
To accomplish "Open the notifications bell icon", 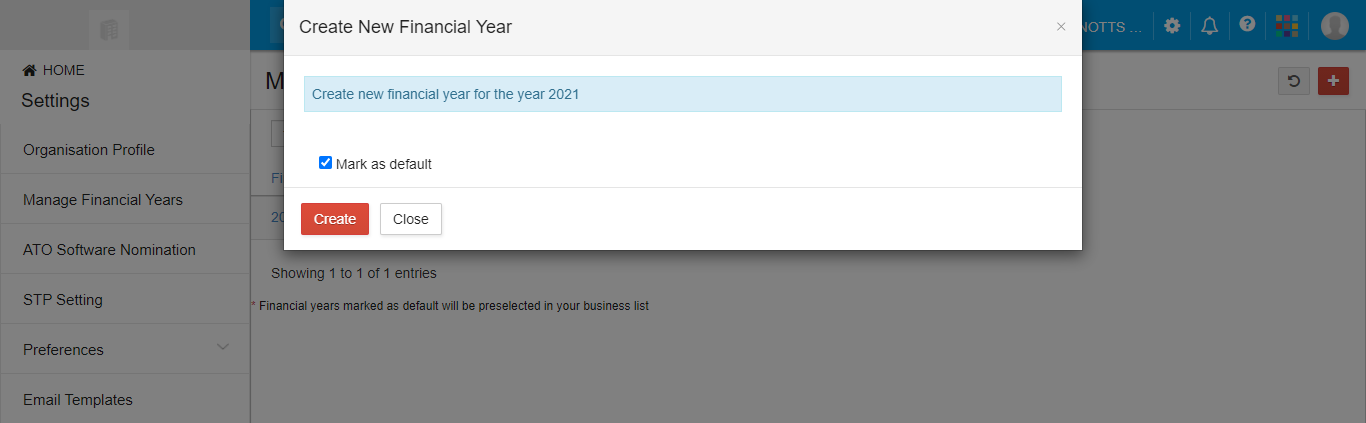I will (x=1210, y=26).
